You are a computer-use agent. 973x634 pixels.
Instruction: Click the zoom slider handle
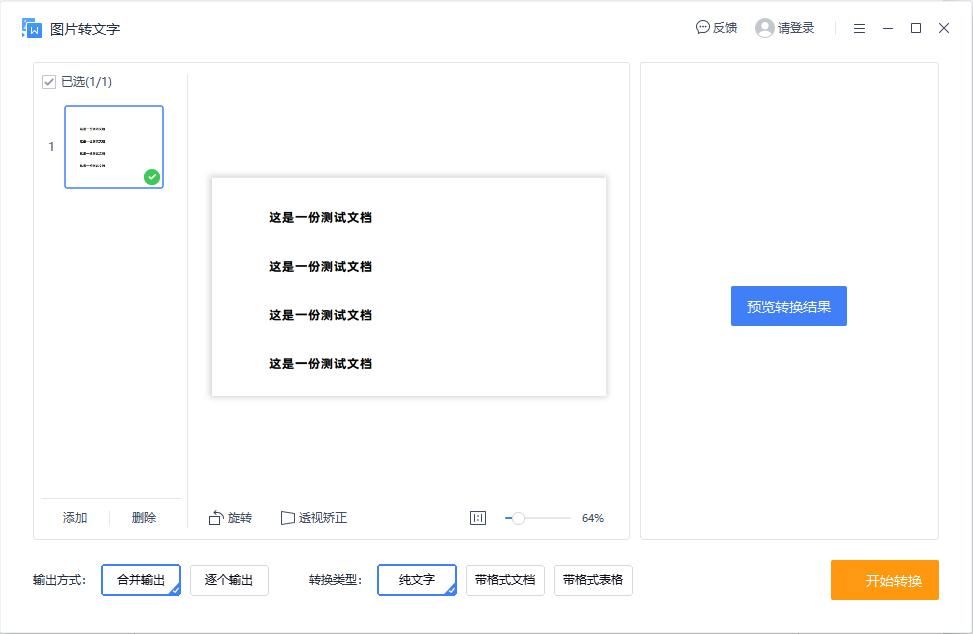point(519,518)
